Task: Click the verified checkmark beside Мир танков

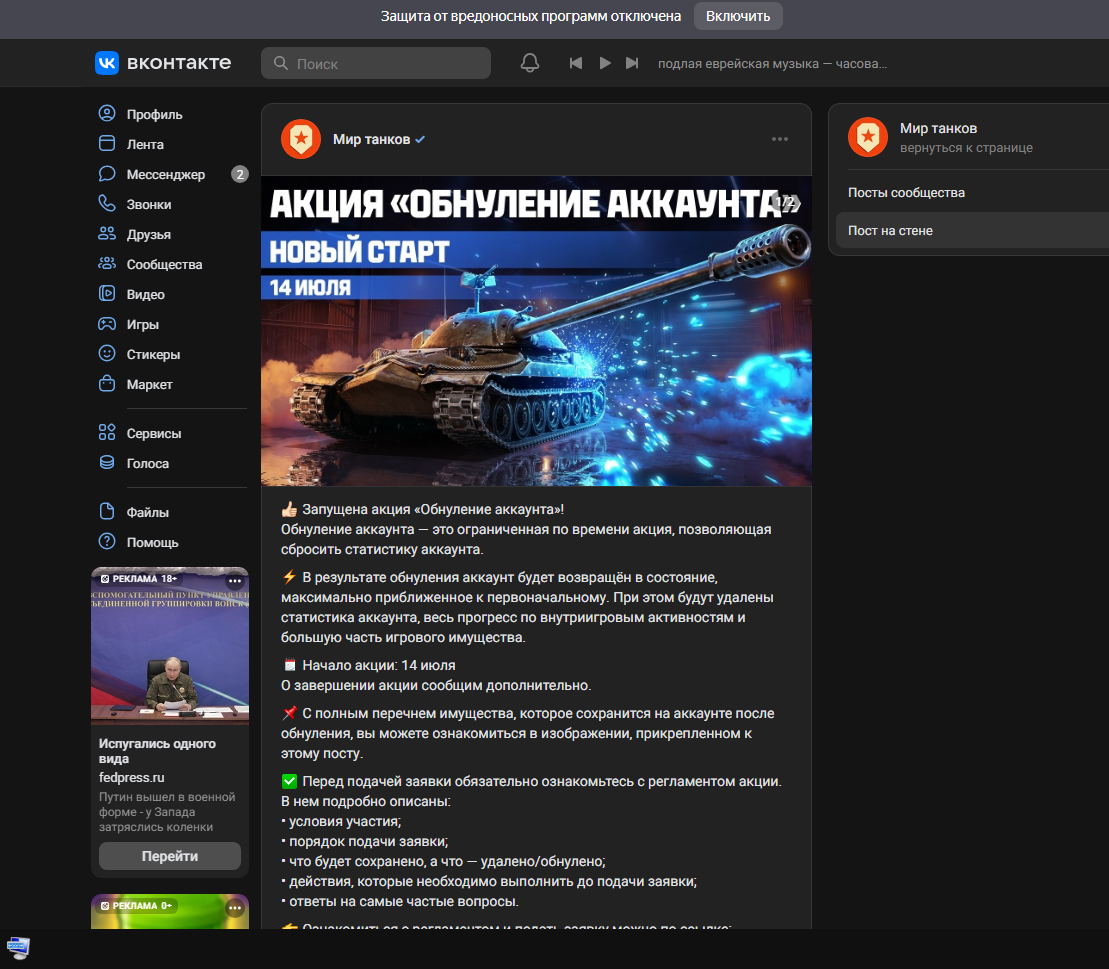Action: 420,140
